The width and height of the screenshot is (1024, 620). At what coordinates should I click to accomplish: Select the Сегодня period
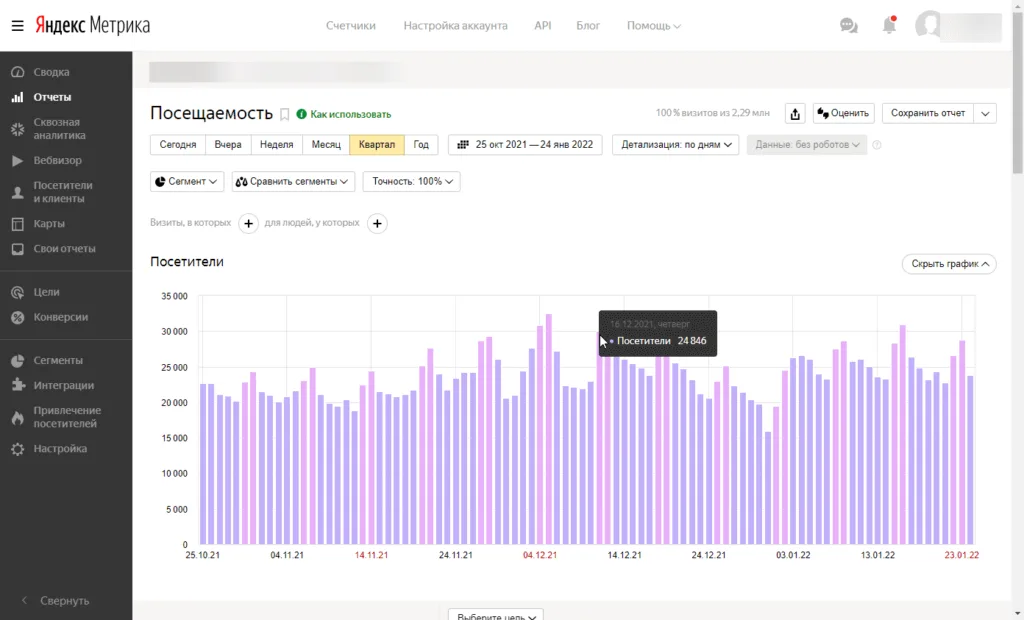pyautogui.click(x=178, y=144)
